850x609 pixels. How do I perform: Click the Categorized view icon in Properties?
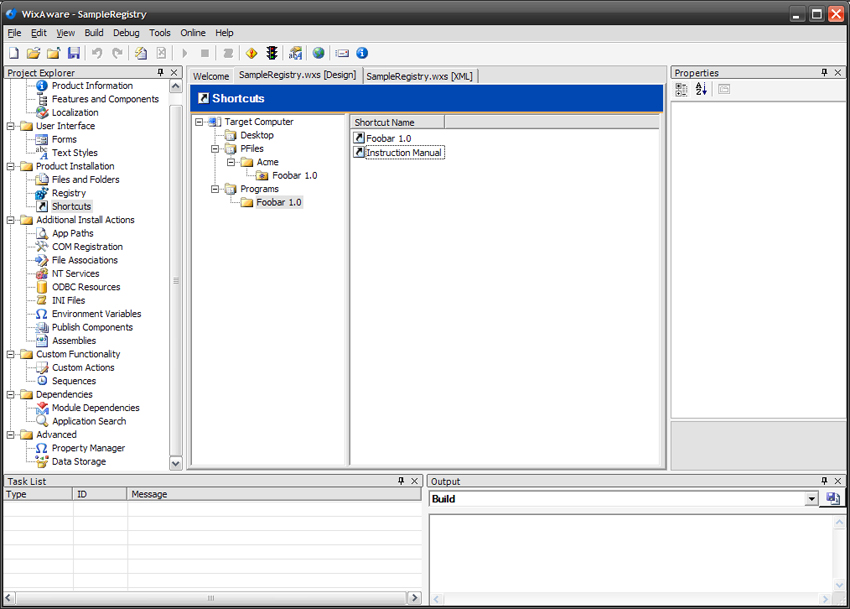(x=681, y=89)
